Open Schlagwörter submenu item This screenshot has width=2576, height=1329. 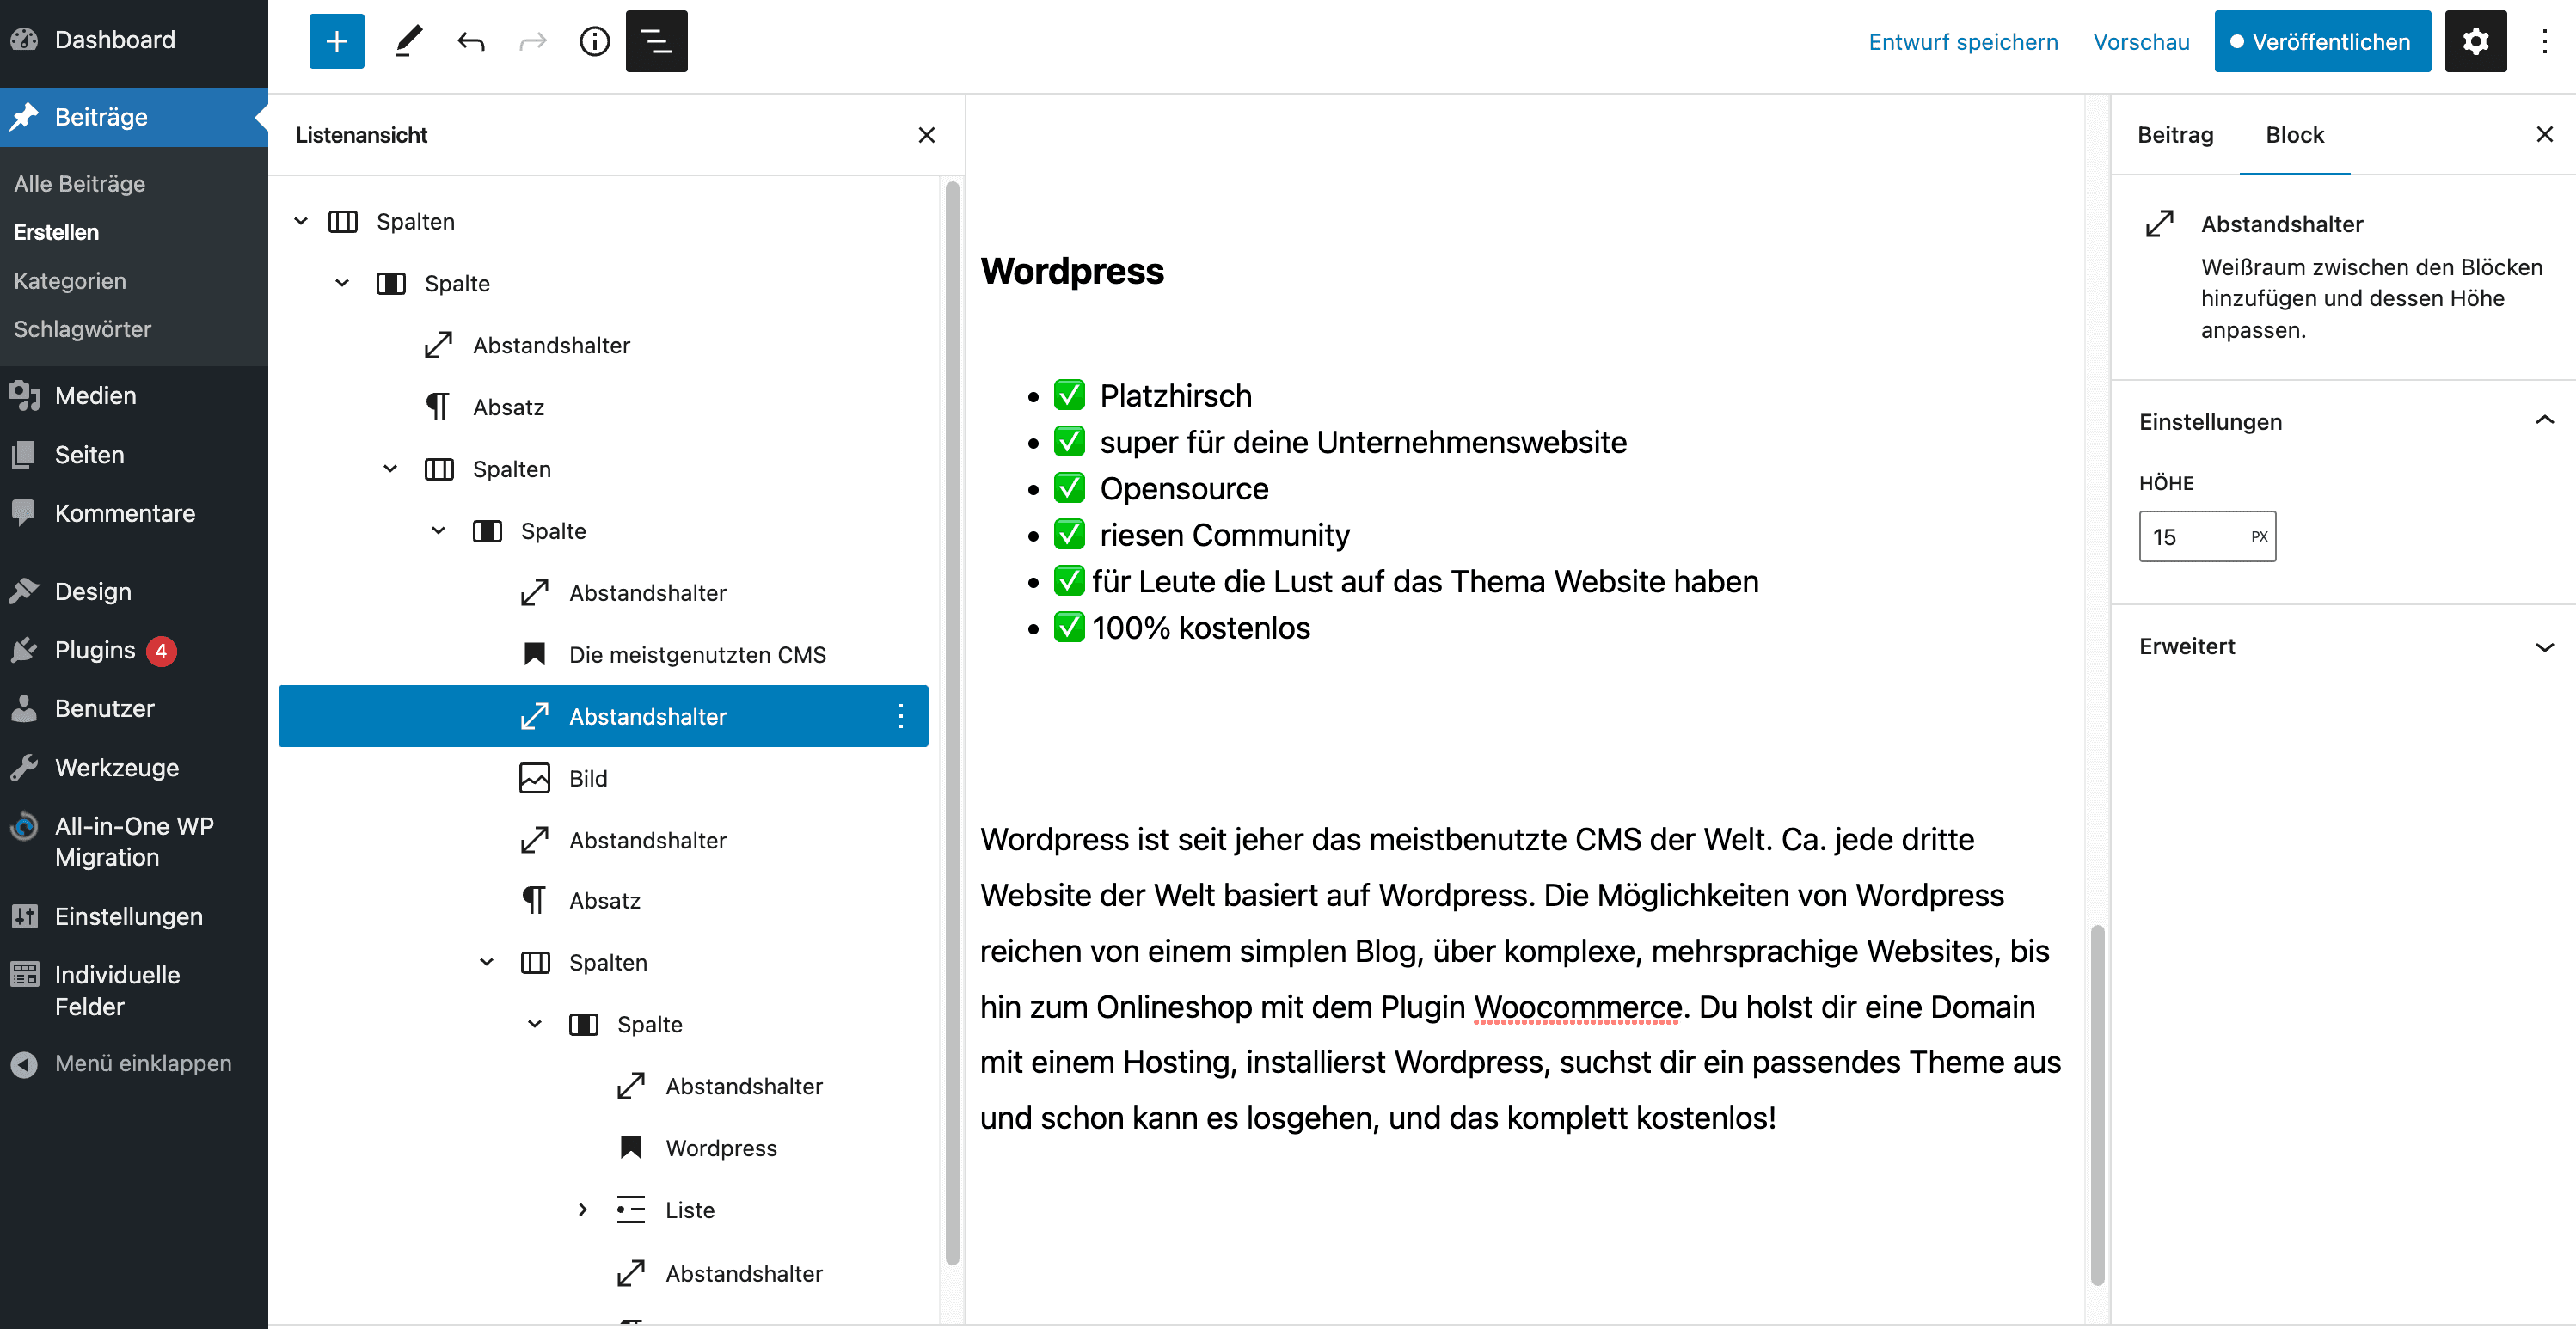pos(83,329)
